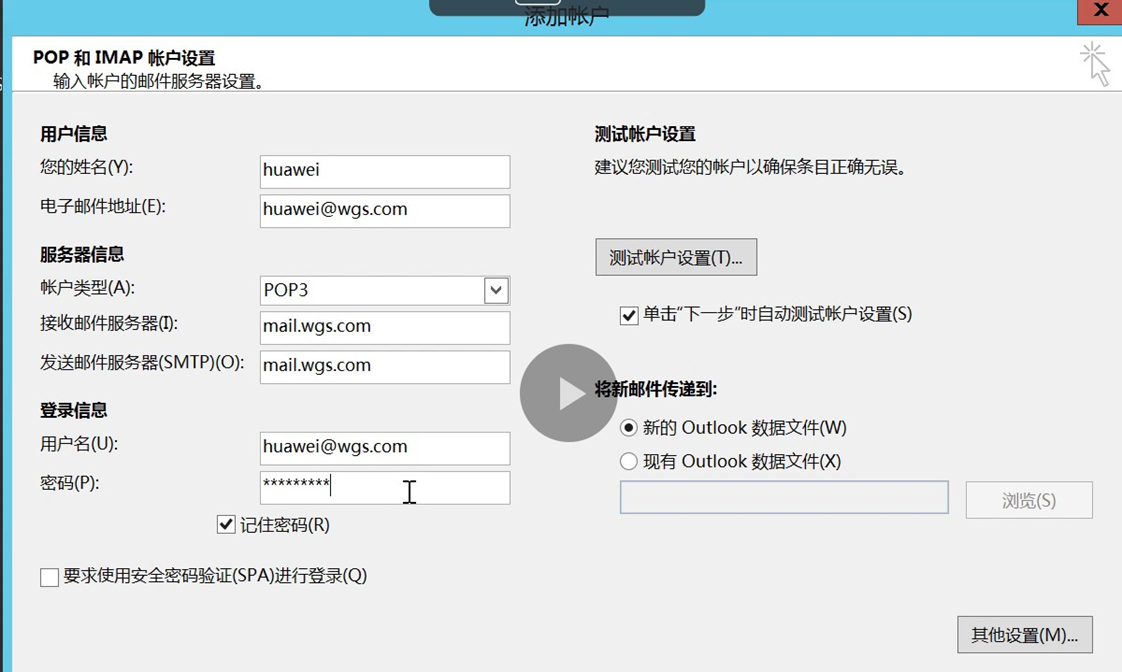Click the Your Name field containing huawei
The height and width of the screenshot is (672, 1122).
click(385, 172)
